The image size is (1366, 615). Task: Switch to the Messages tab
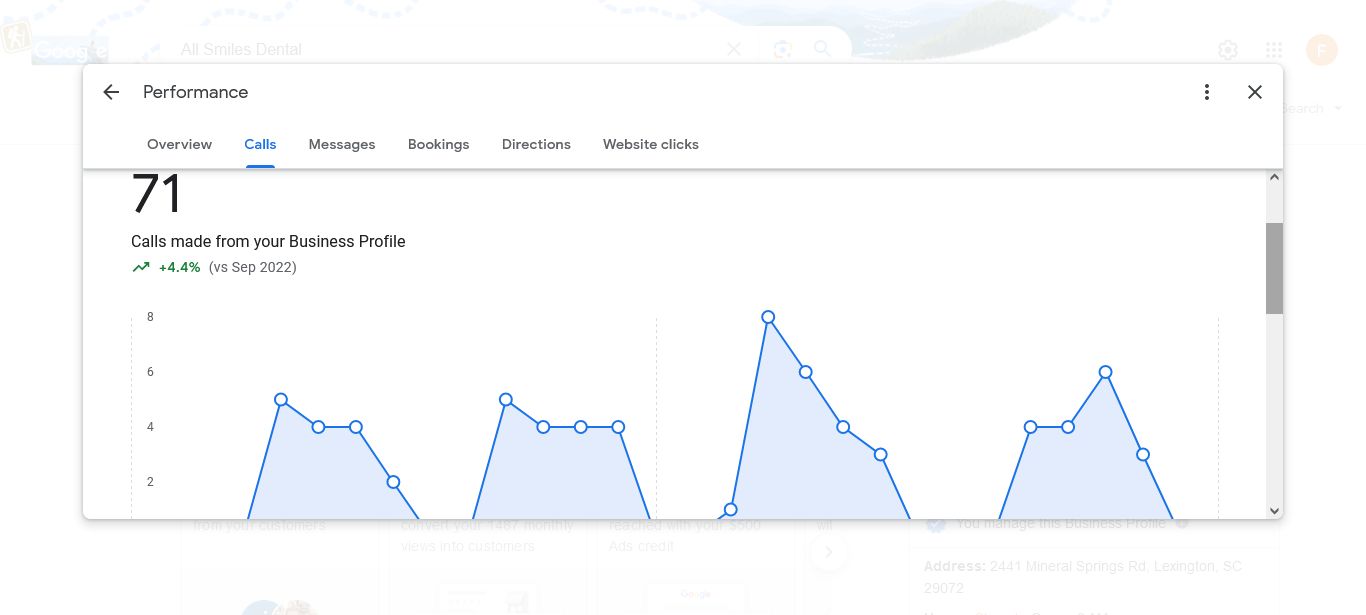[x=342, y=144]
